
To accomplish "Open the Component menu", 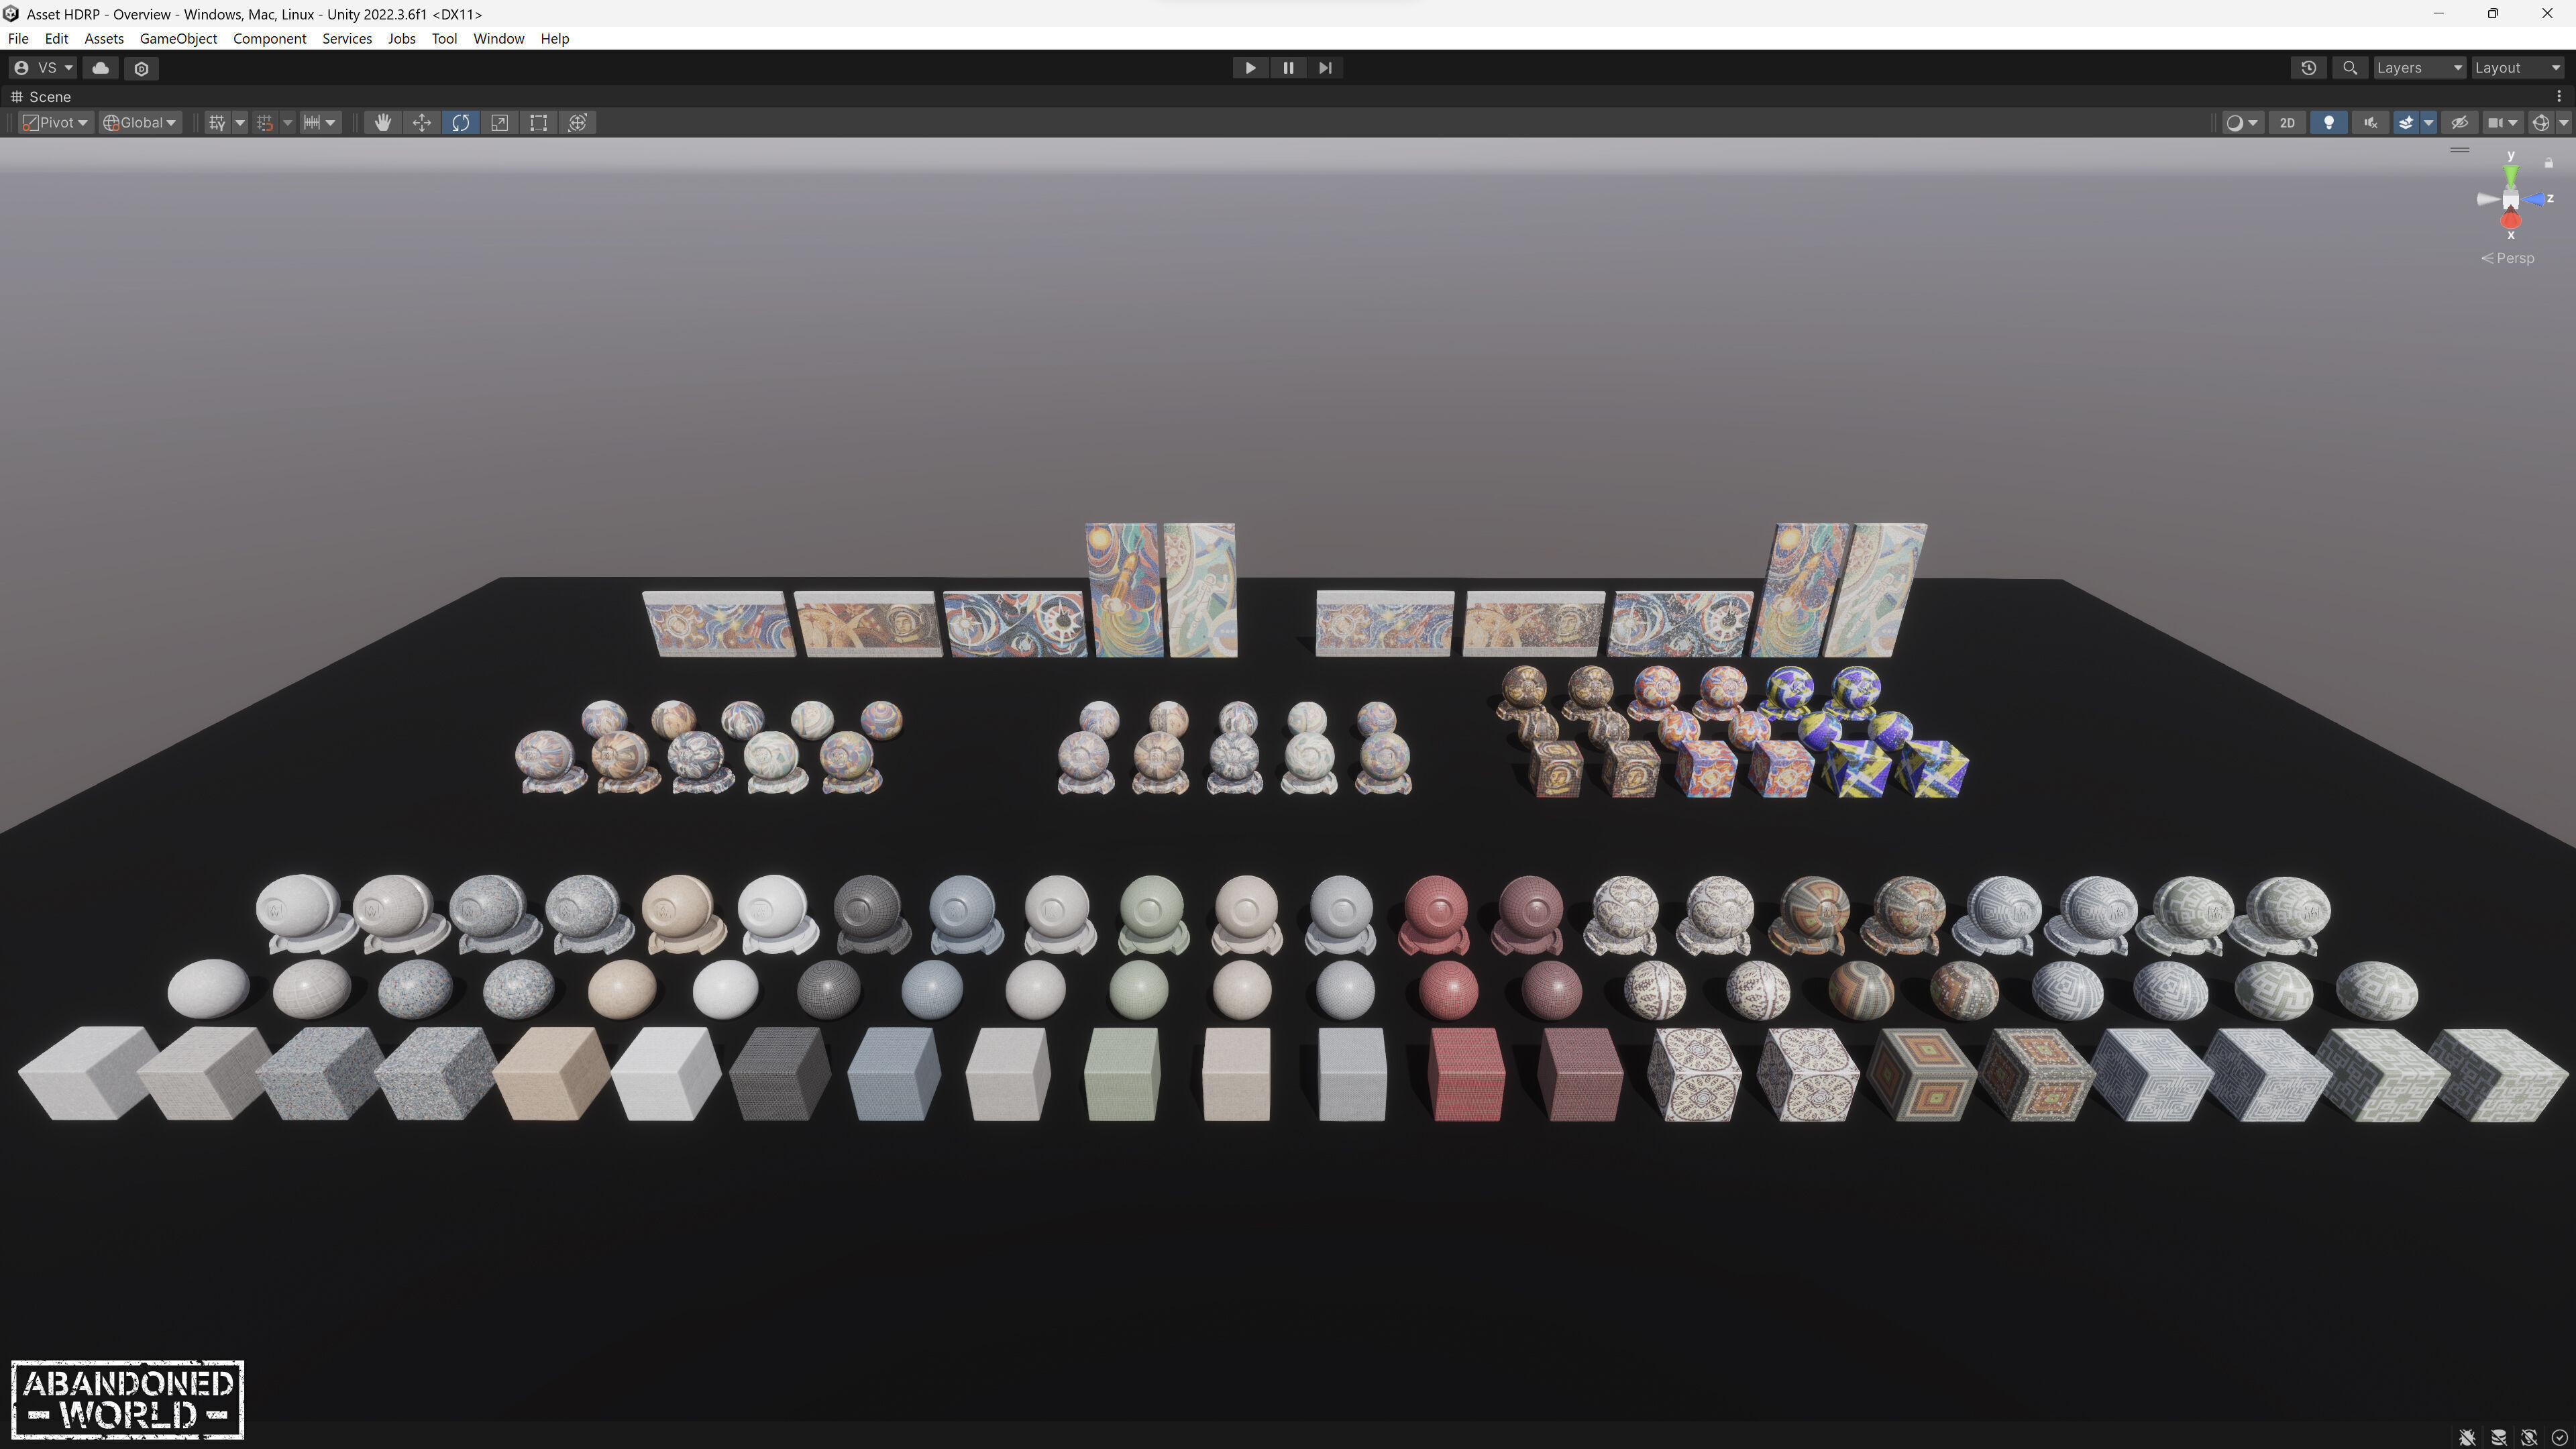I will click(269, 38).
